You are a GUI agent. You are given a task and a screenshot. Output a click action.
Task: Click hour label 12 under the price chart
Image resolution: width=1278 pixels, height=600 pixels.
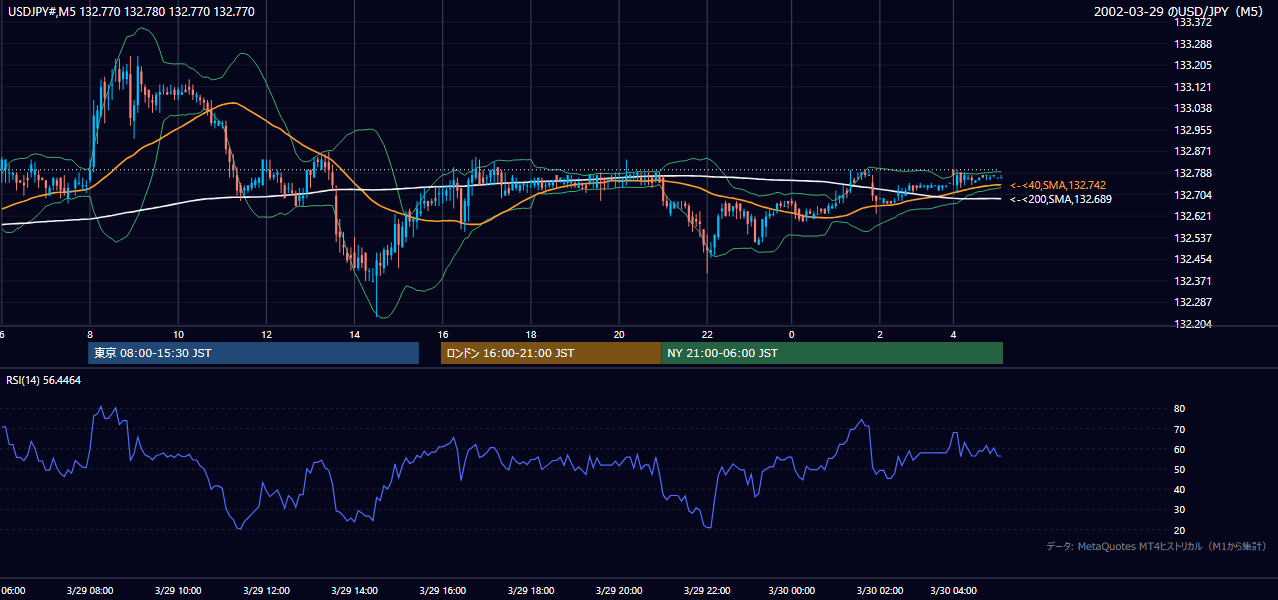266,334
